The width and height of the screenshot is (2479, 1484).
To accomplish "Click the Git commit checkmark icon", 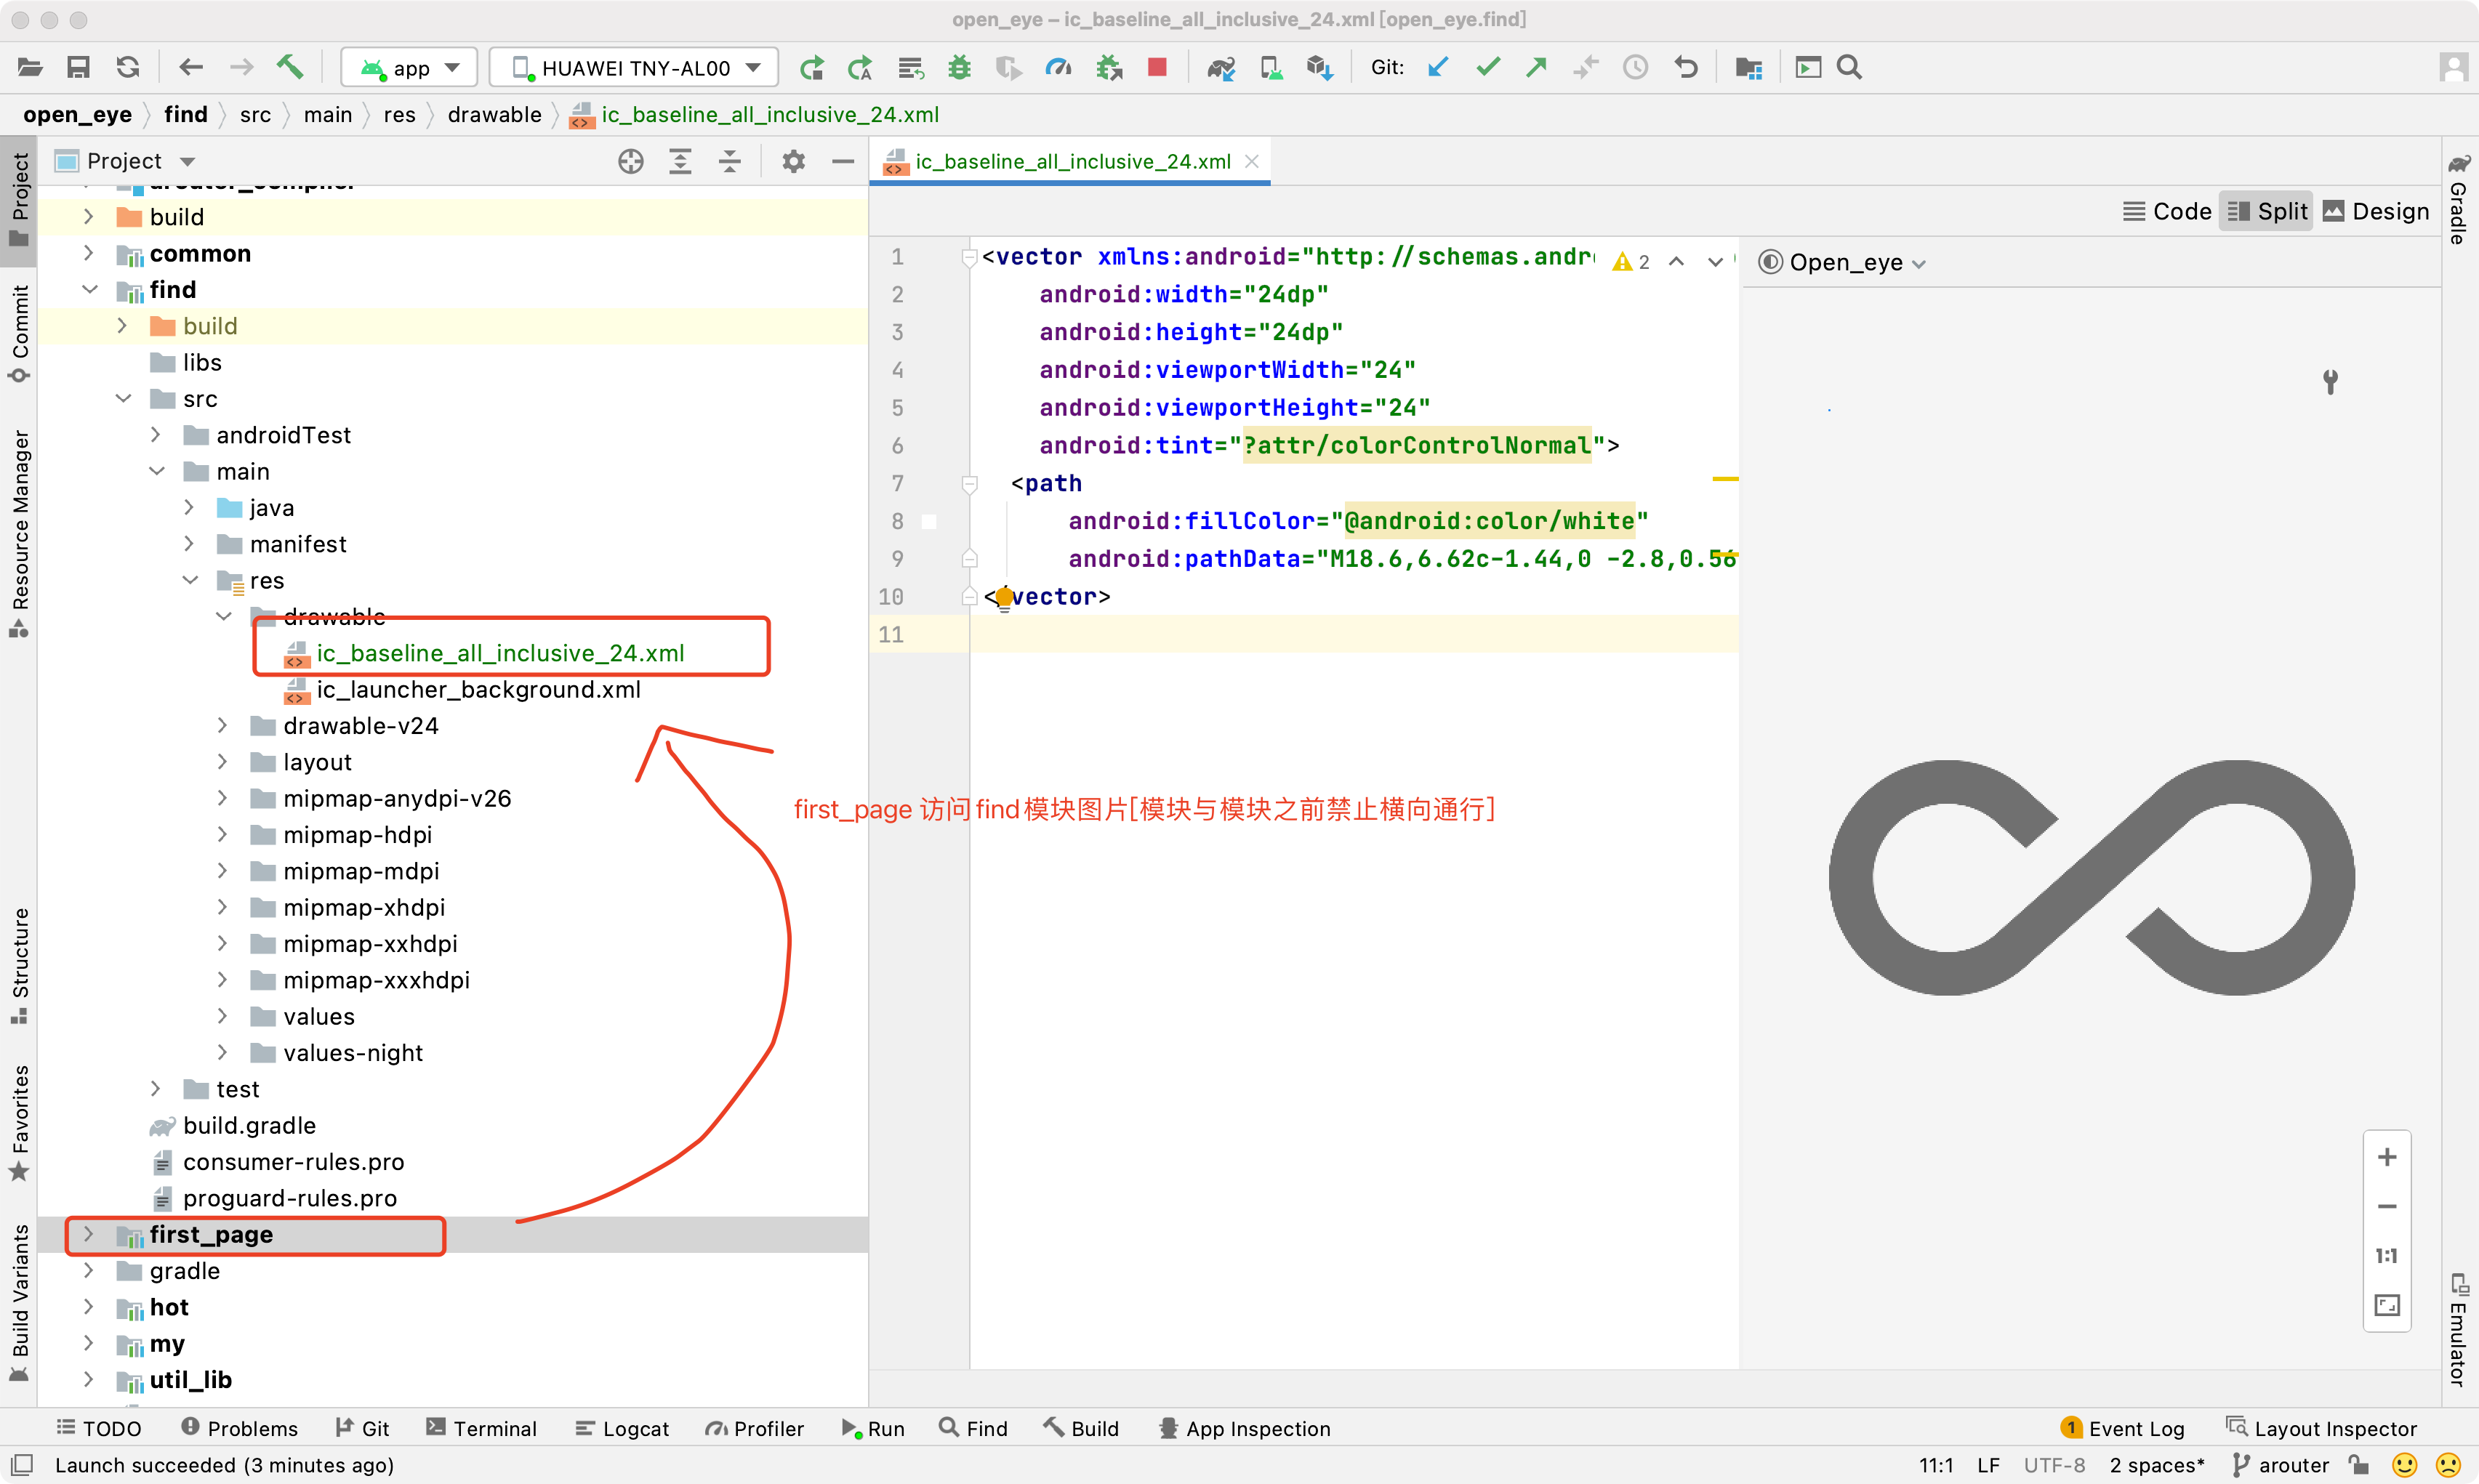I will click(1488, 67).
